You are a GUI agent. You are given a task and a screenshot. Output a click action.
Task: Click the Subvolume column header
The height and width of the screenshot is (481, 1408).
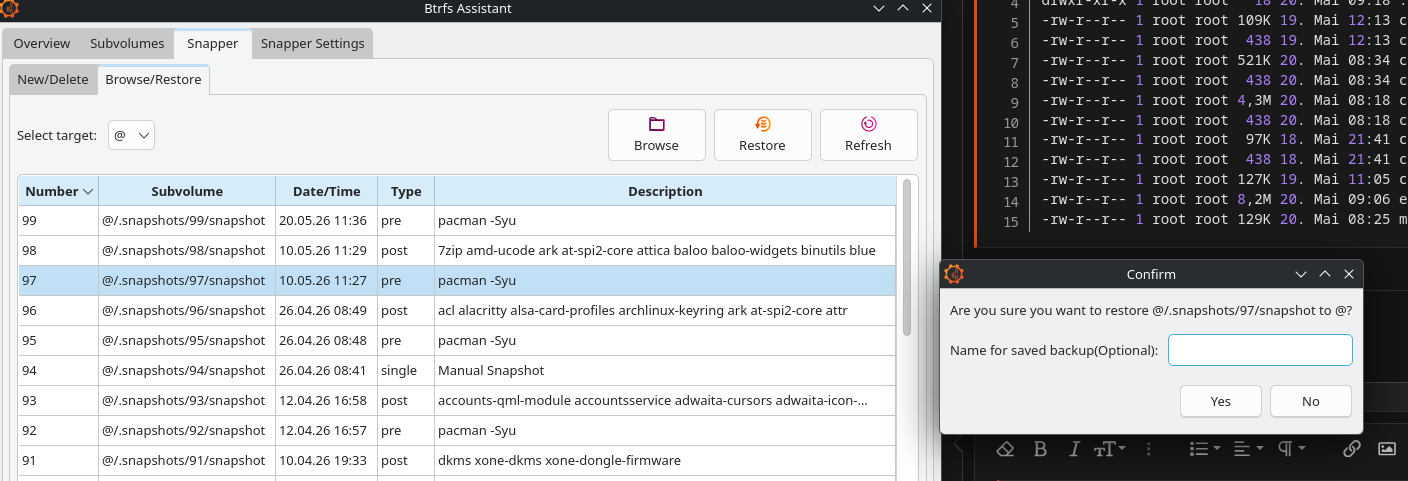point(187,191)
